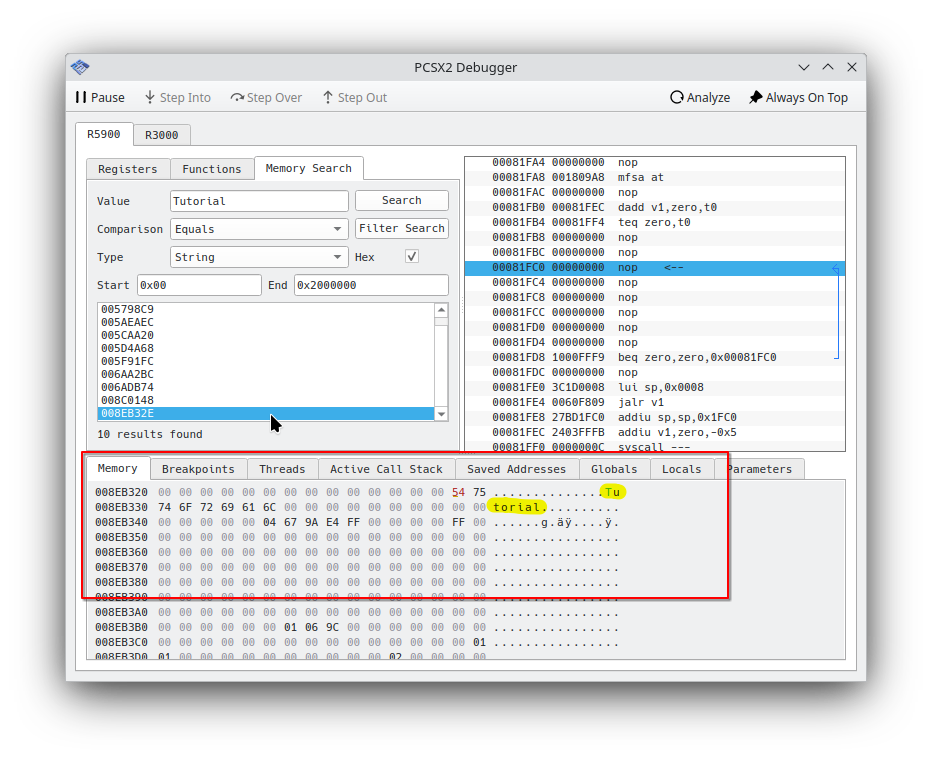Open the Breakpoints tab

[198, 469]
